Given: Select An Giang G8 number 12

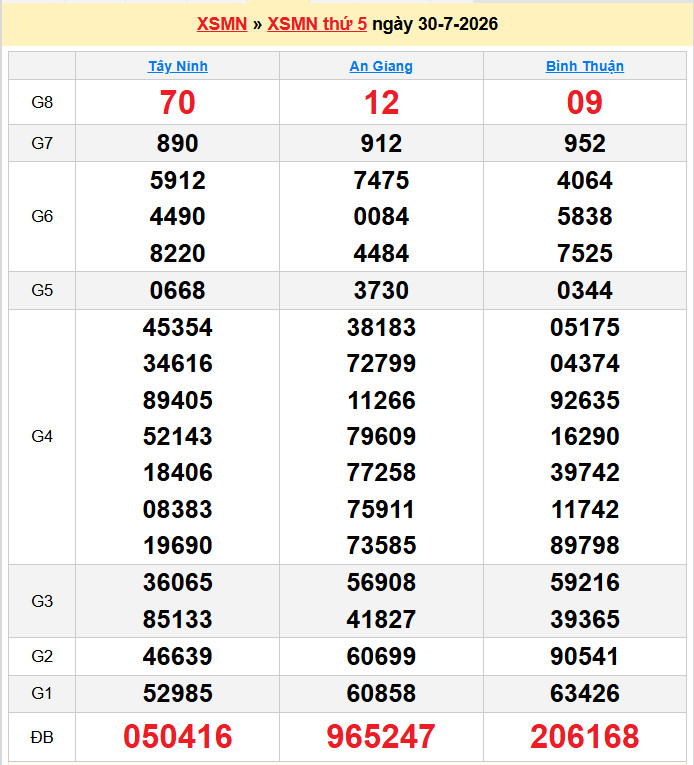Looking at the screenshot, I should [x=381, y=102].
